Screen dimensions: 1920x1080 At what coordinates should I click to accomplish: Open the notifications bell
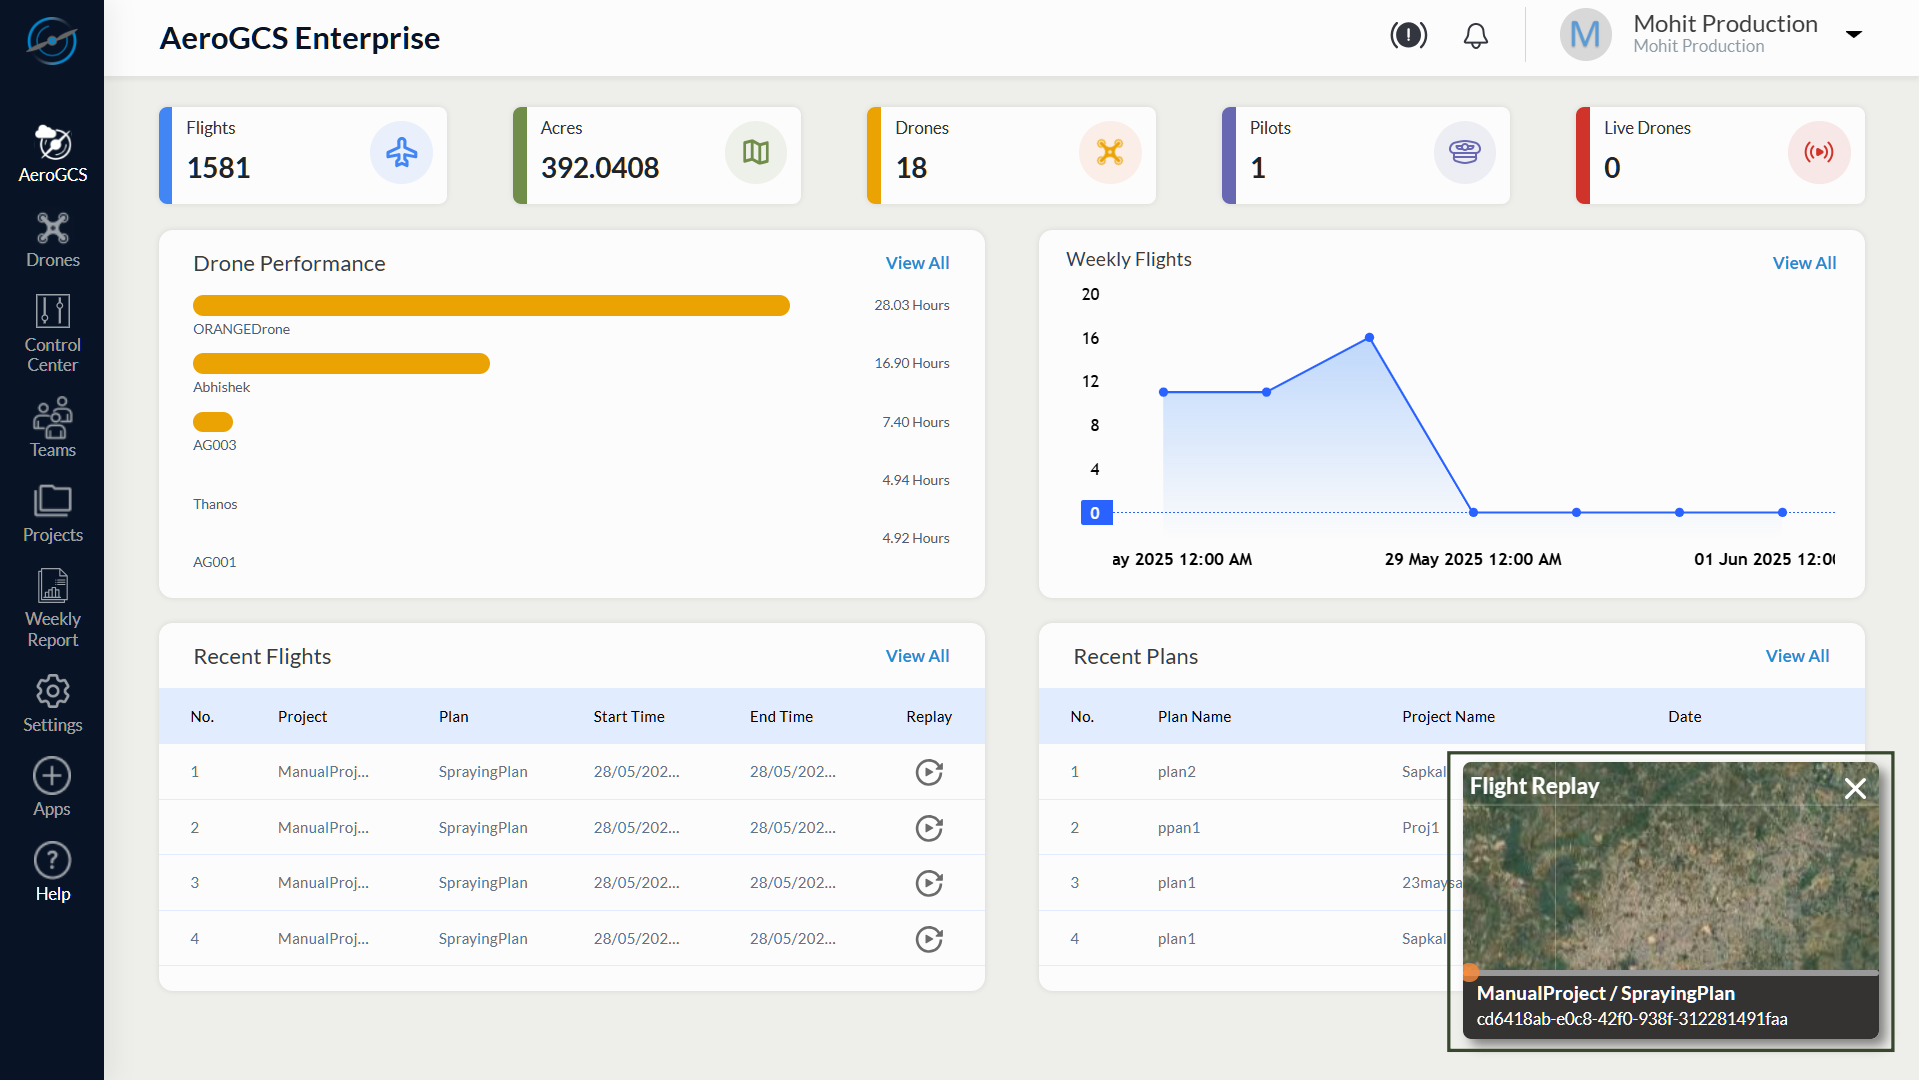click(1476, 36)
